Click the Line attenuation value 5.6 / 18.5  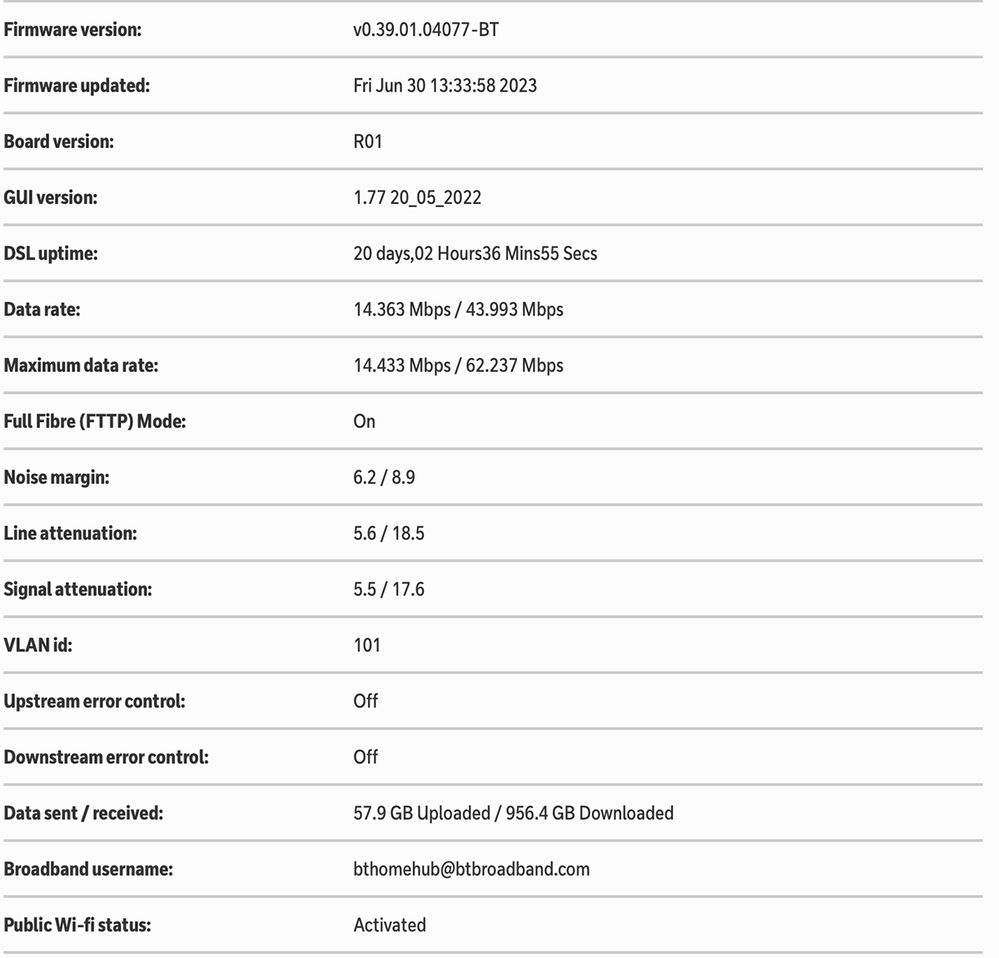(x=389, y=534)
